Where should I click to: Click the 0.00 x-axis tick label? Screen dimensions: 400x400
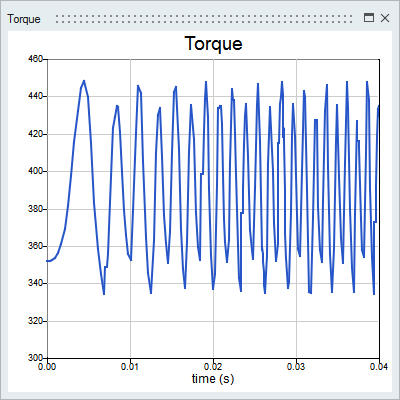coord(47,367)
